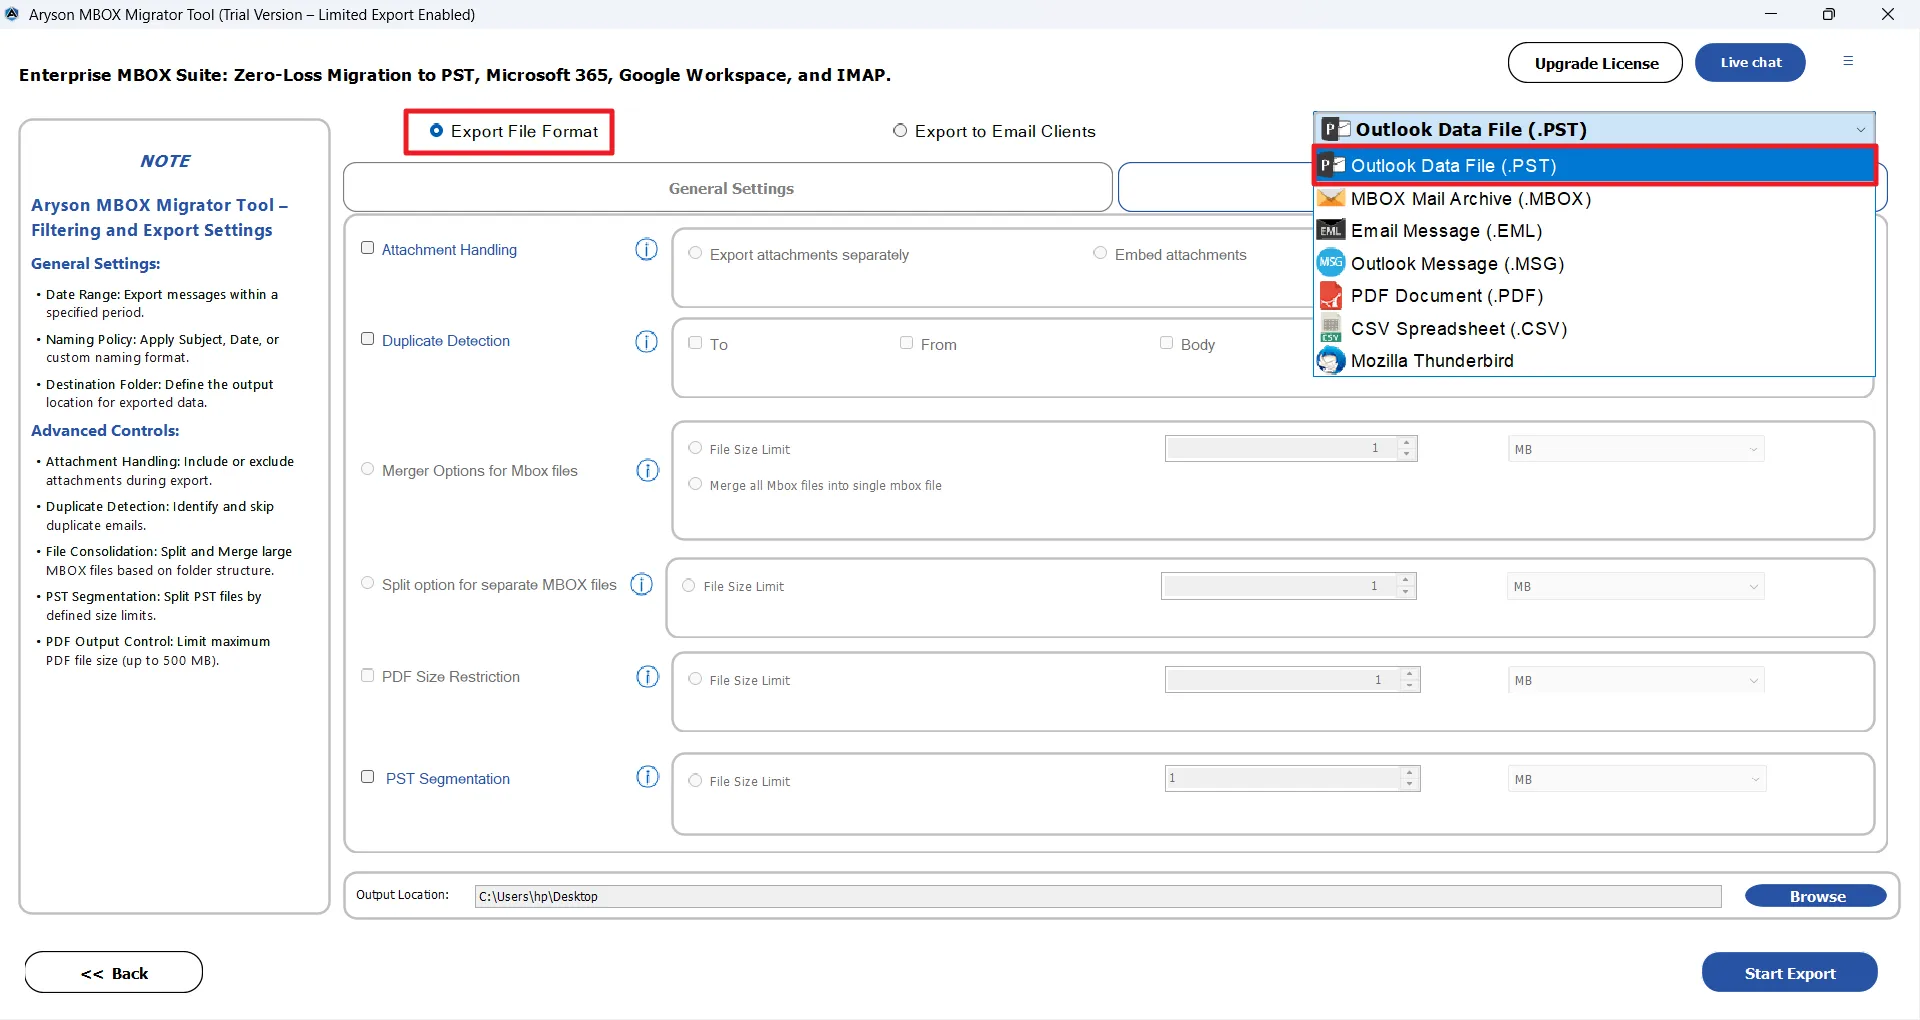Increase the PDF Size Restriction file size stepper

1410,674
